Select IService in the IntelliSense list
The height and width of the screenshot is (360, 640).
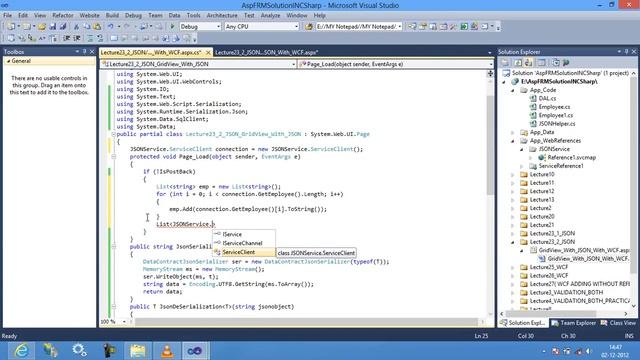pyautogui.click(x=244, y=234)
